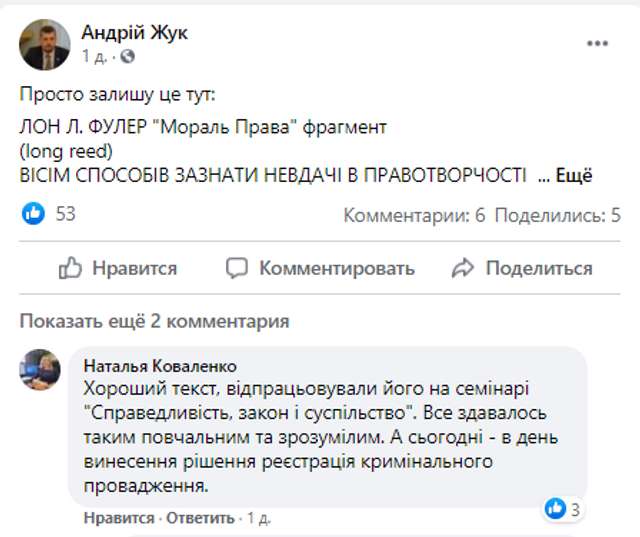The image size is (640, 537).
Task: Open Наталья Коваленко's profile name
Action: pyautogui.click(x=160, y=365)
